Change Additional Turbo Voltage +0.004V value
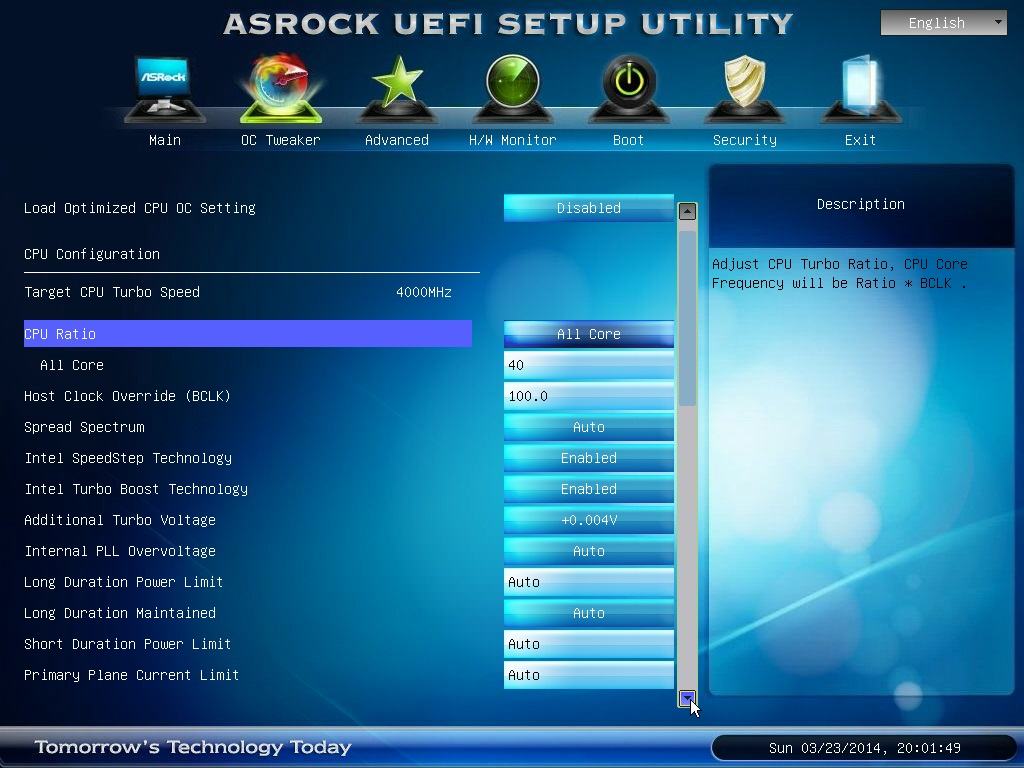1024x768 pixels. (588, 520)
